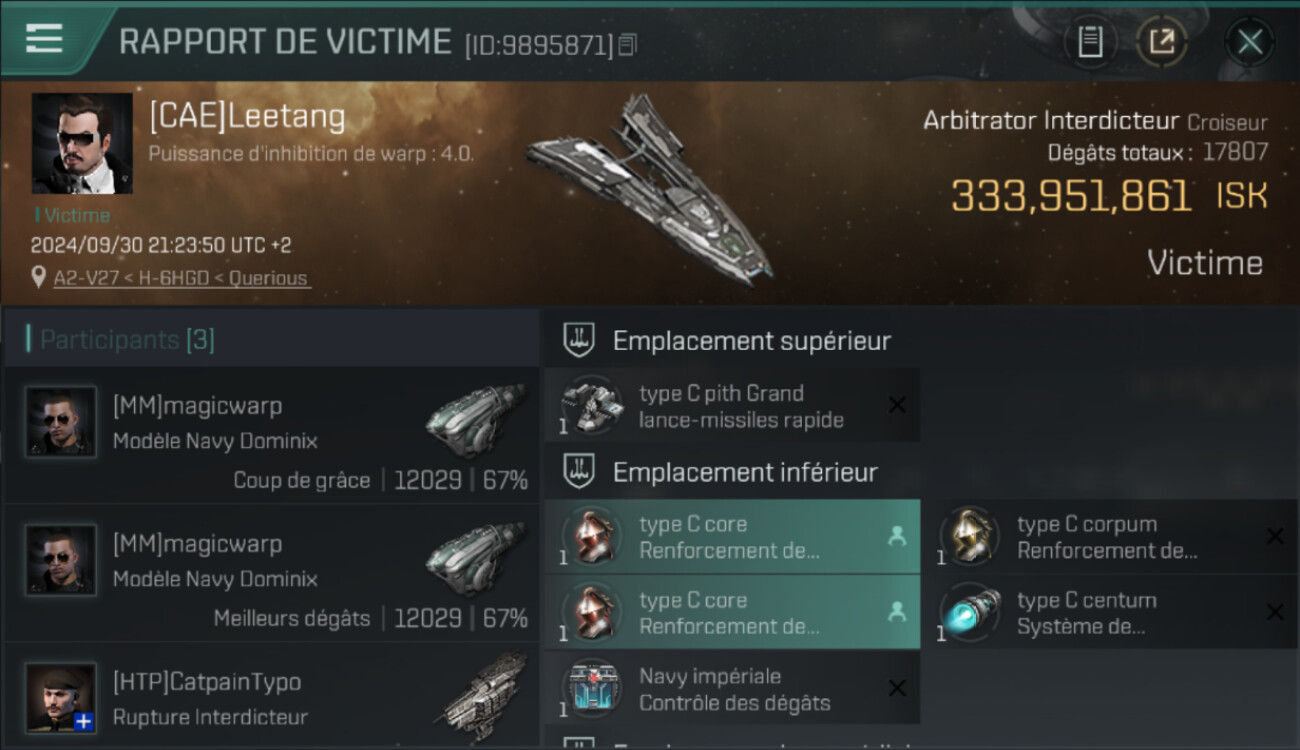Open the notes document icon in the header
Image resolution: width=1300 pixels, height=750 pixels.
tap(1090, 42)
